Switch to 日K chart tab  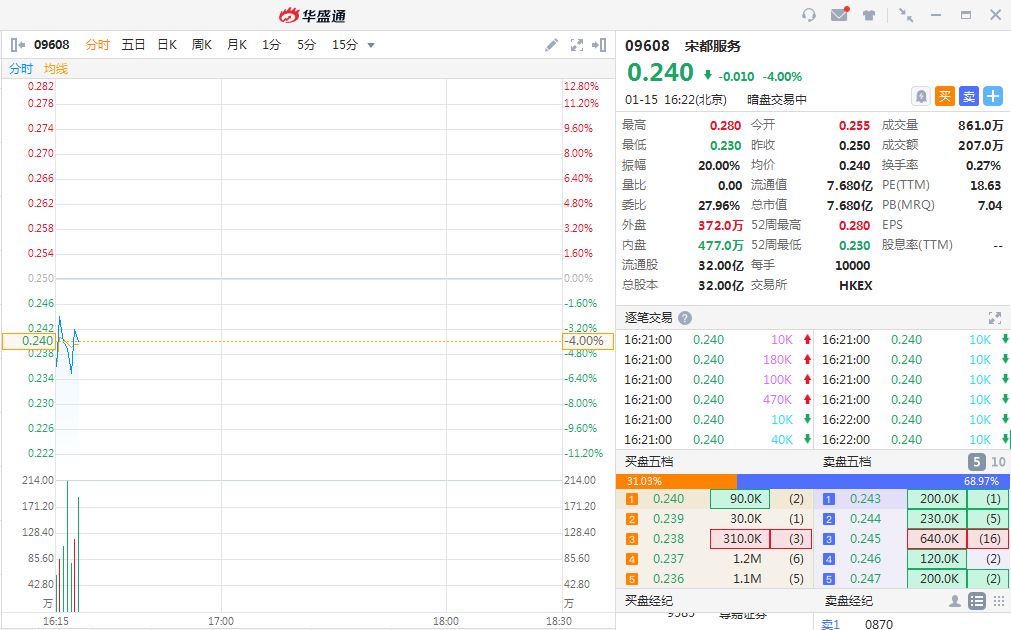(167, 45)
